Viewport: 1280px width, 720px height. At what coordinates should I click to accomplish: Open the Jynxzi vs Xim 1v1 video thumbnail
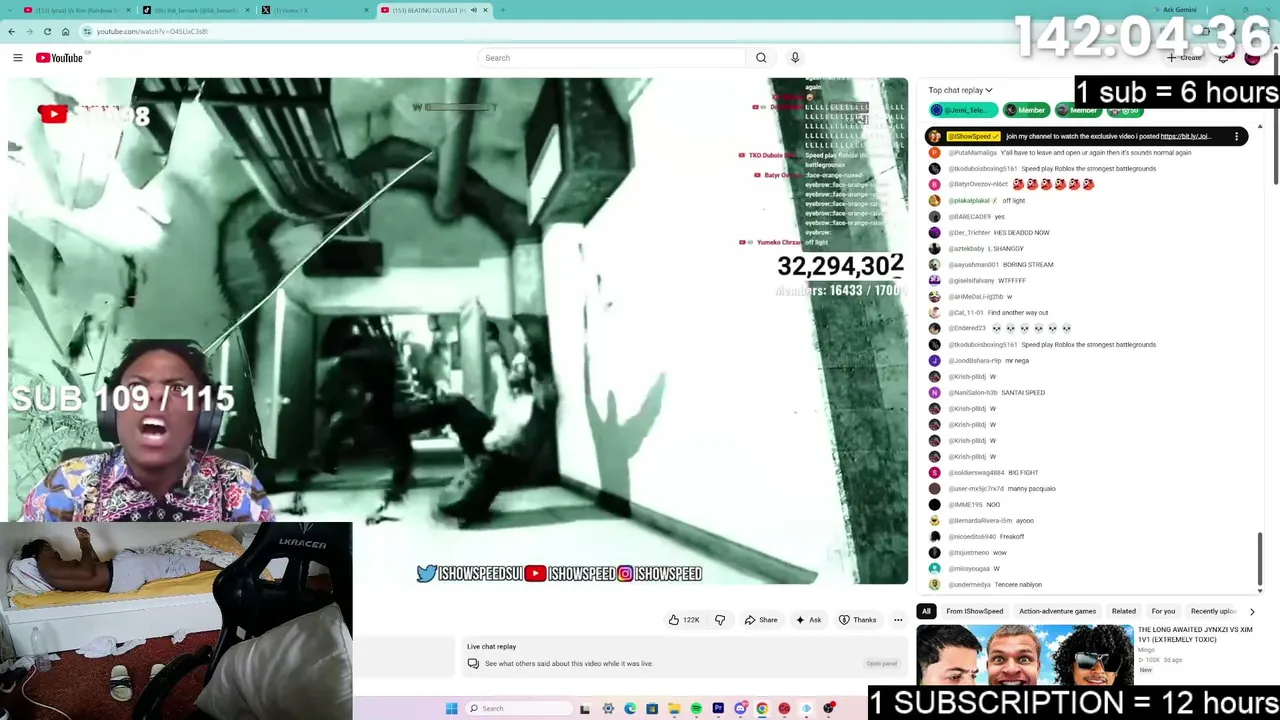(1025, 655)
